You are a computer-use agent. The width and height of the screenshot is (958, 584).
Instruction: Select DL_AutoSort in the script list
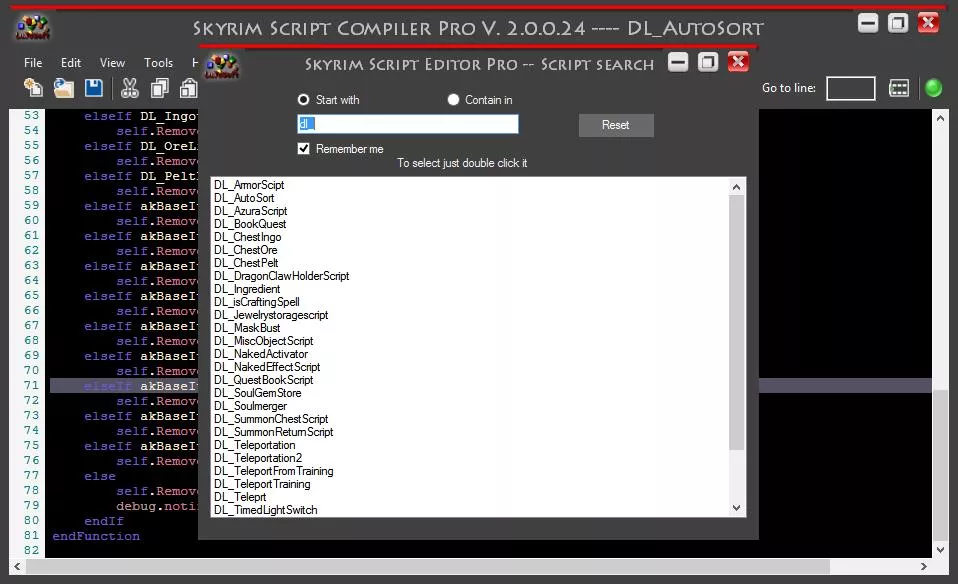tap(244, 198)
